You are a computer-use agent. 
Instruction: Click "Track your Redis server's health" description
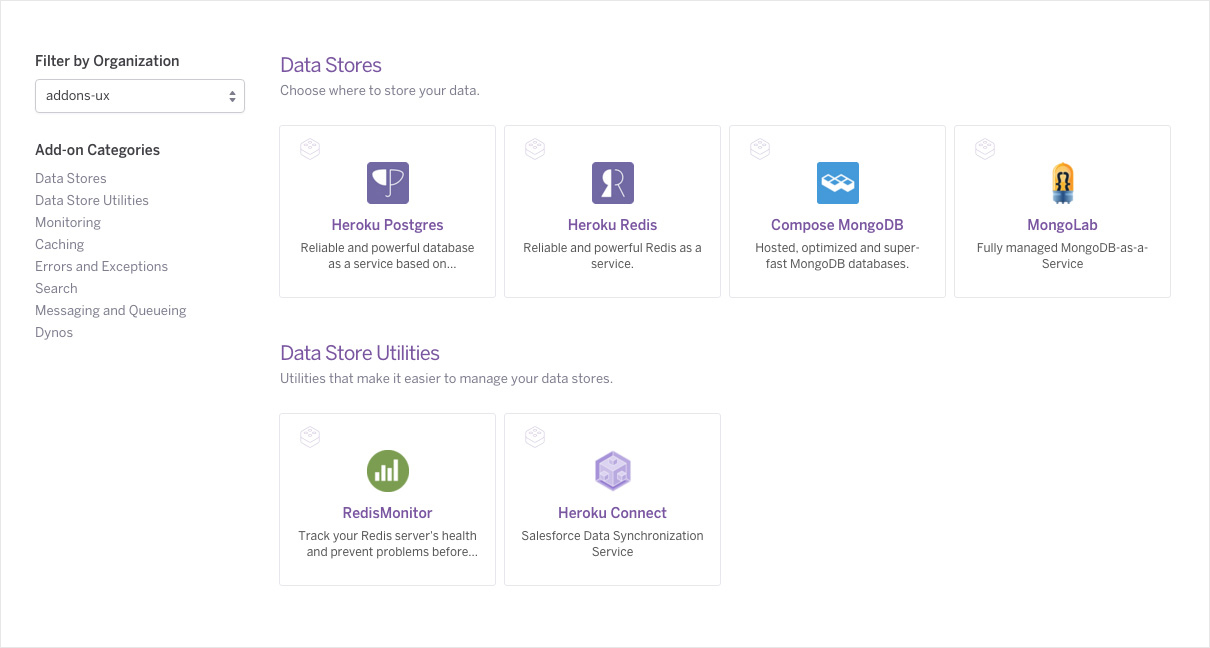pos(388,544)
